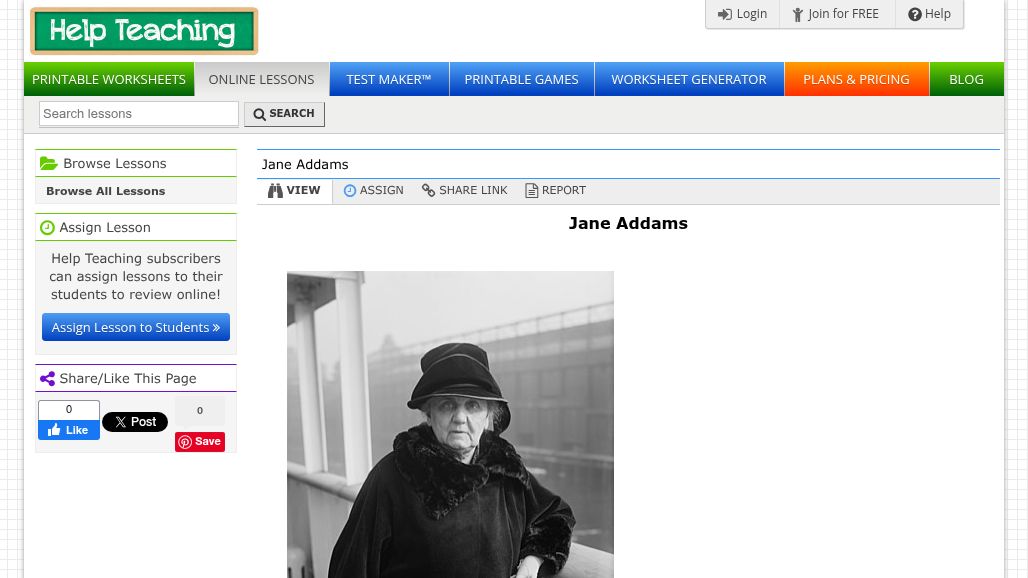Viewport: 1028px width, 578px height.
Task: Open Printable Worksheets menu
Action: (x=109, y=79)
